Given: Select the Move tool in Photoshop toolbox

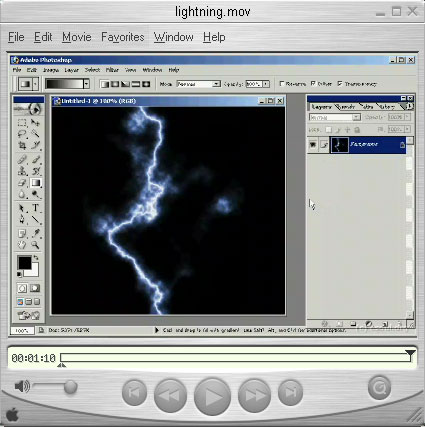Looking at the screenshot, I should [x=35, y=122].
